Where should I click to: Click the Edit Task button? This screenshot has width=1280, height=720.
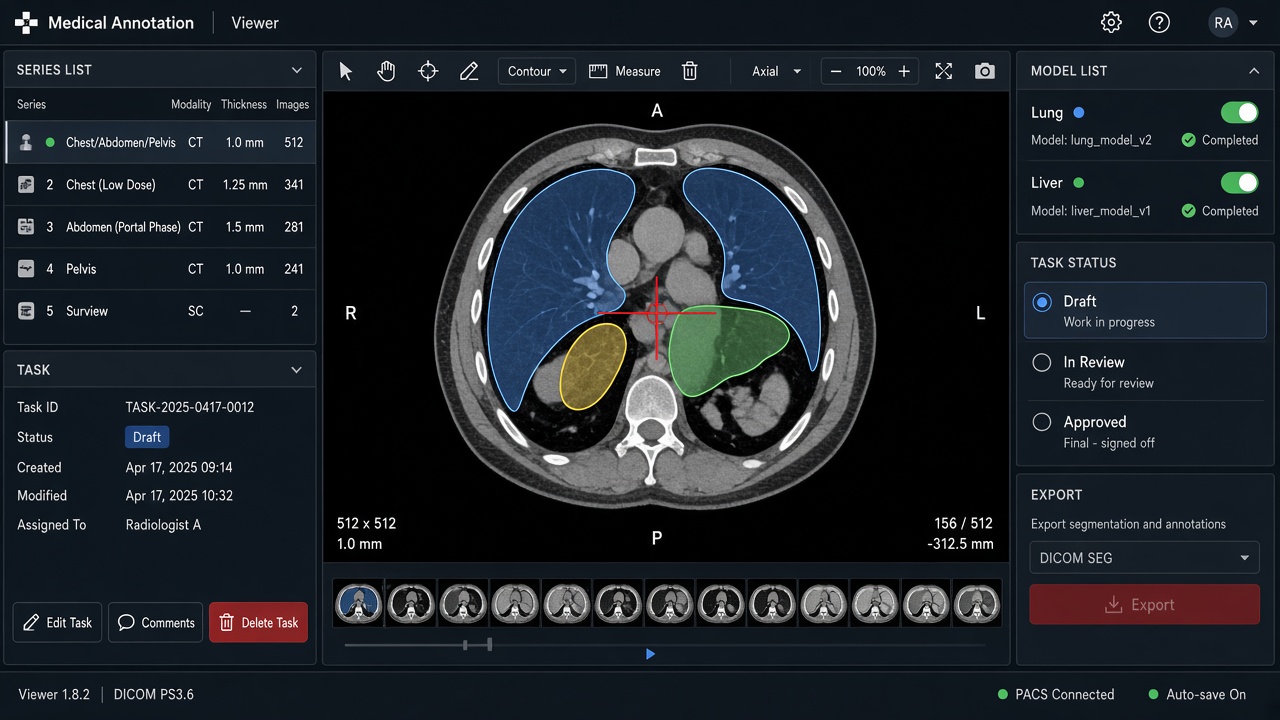point(58,622)
